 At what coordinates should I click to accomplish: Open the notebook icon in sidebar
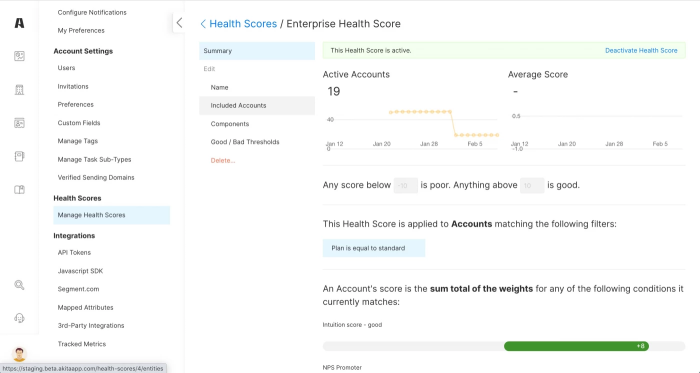19,156
